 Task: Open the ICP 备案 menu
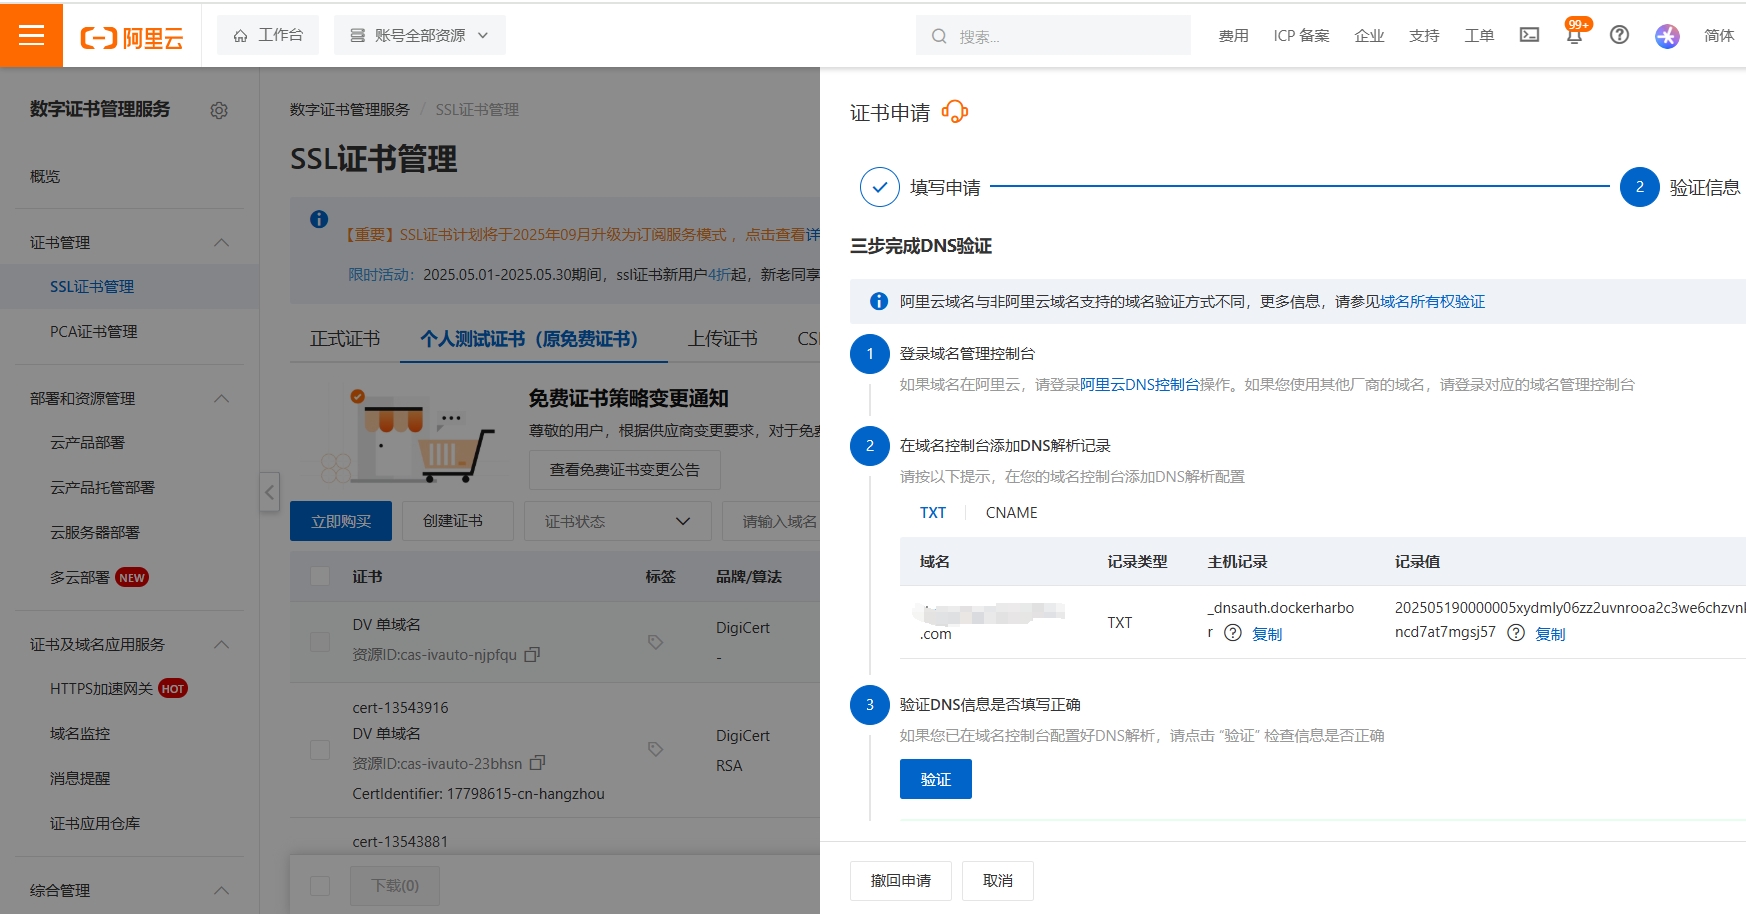(1301, 36)
